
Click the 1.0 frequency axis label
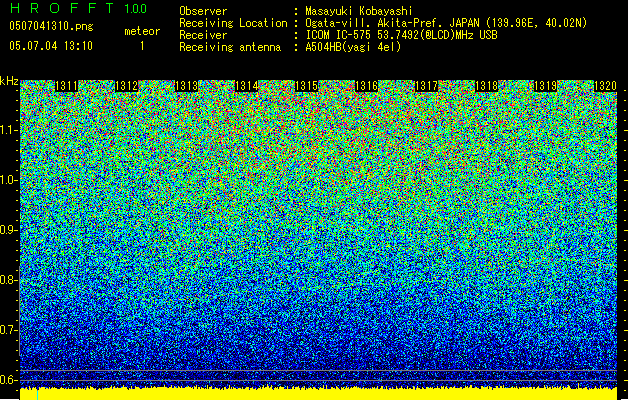click(x=9, y=180)
